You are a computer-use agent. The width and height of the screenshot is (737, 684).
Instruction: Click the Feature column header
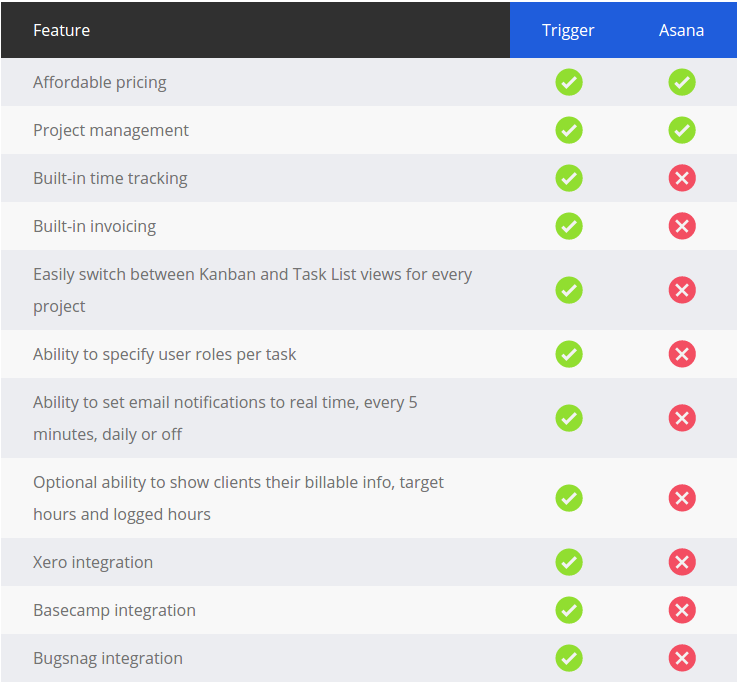61,31
